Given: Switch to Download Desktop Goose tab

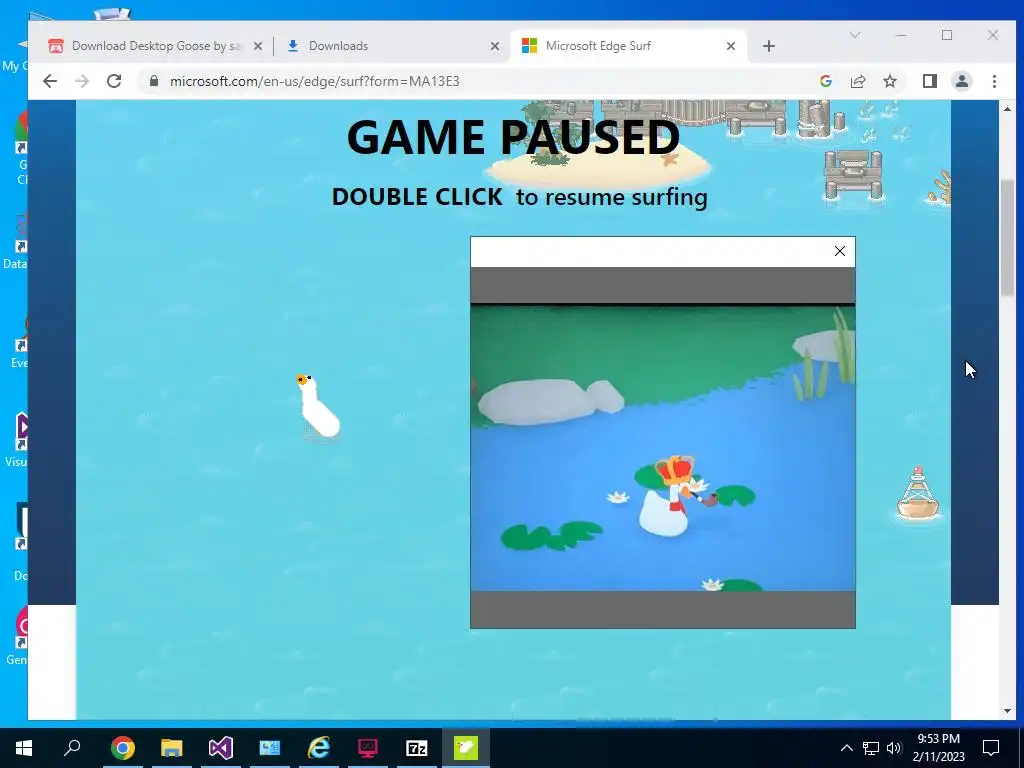Looking at the screenshot, I should [155, 46].
